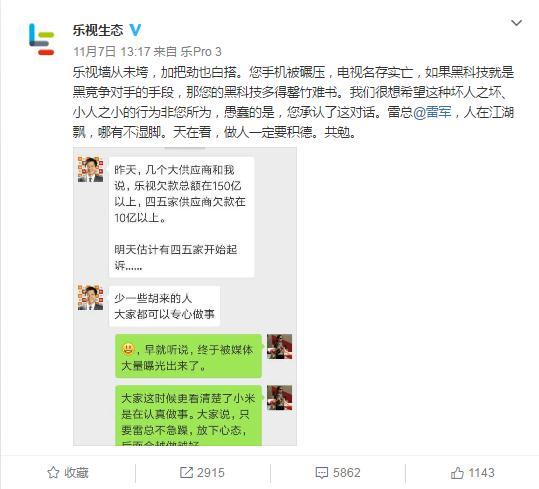The width and height of the screenshot is (539, 489).
Task: Click the 1143 likes count
Action: click(x=481, y=473)
